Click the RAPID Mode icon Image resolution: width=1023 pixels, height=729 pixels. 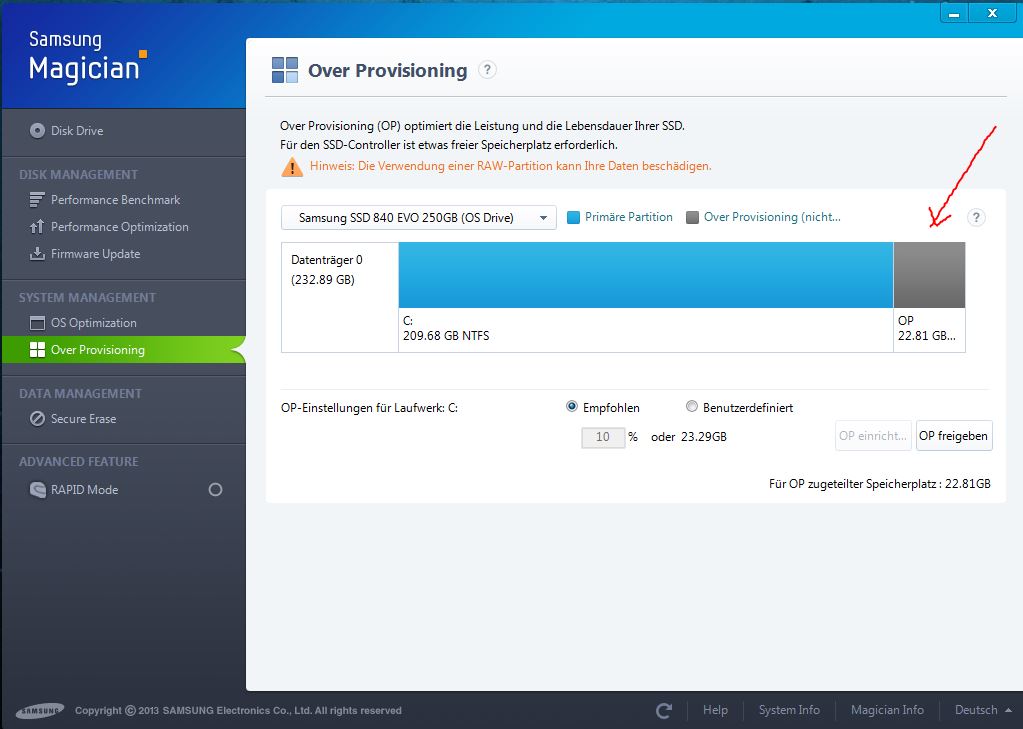[37, 490]
